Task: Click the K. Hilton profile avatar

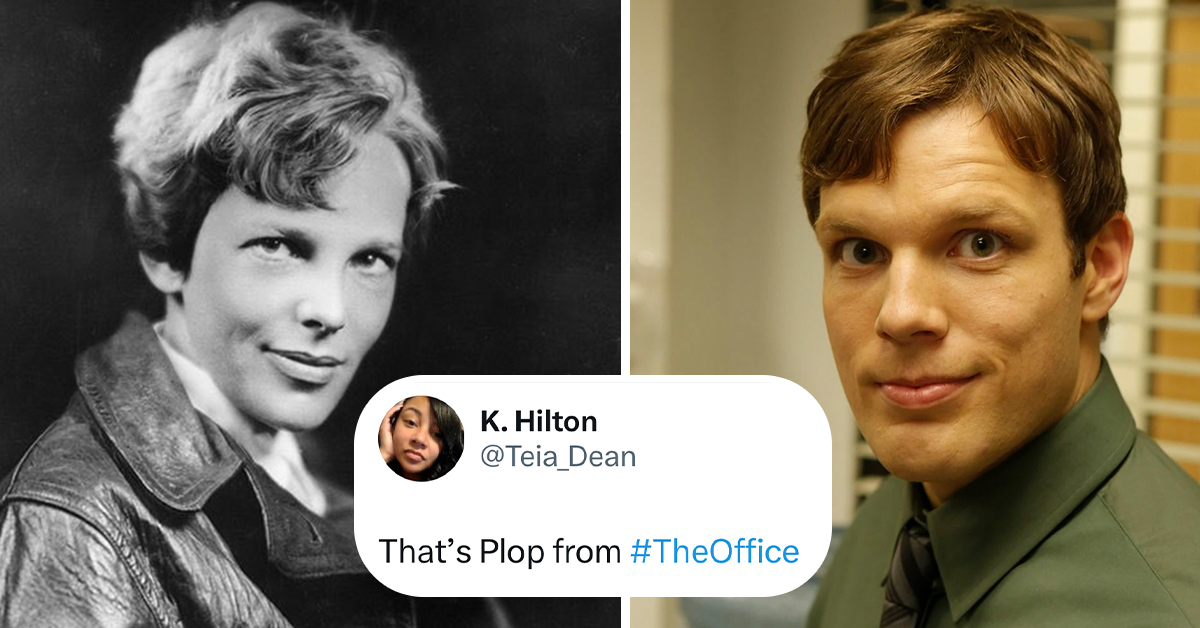Action: coord(420,439)
